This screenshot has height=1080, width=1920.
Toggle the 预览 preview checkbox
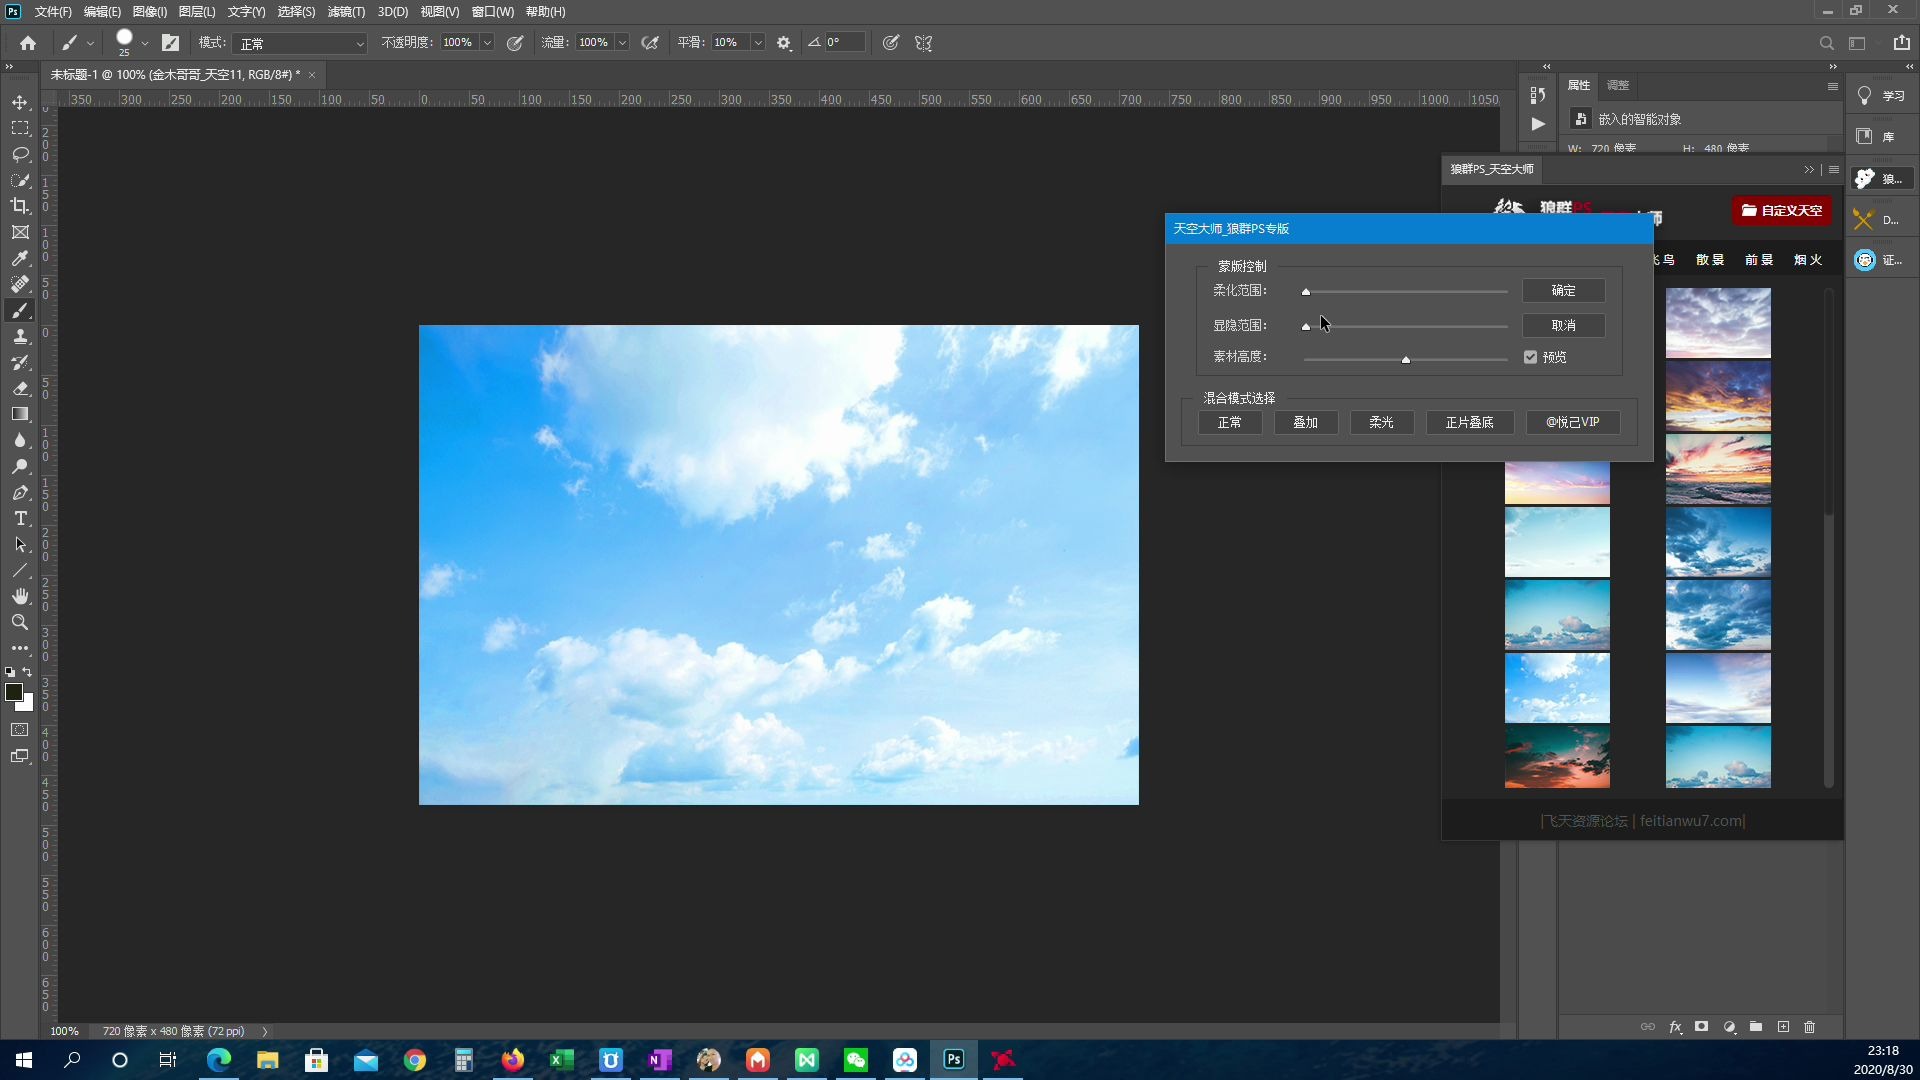pyautogui.click(x=1530, y=357)
